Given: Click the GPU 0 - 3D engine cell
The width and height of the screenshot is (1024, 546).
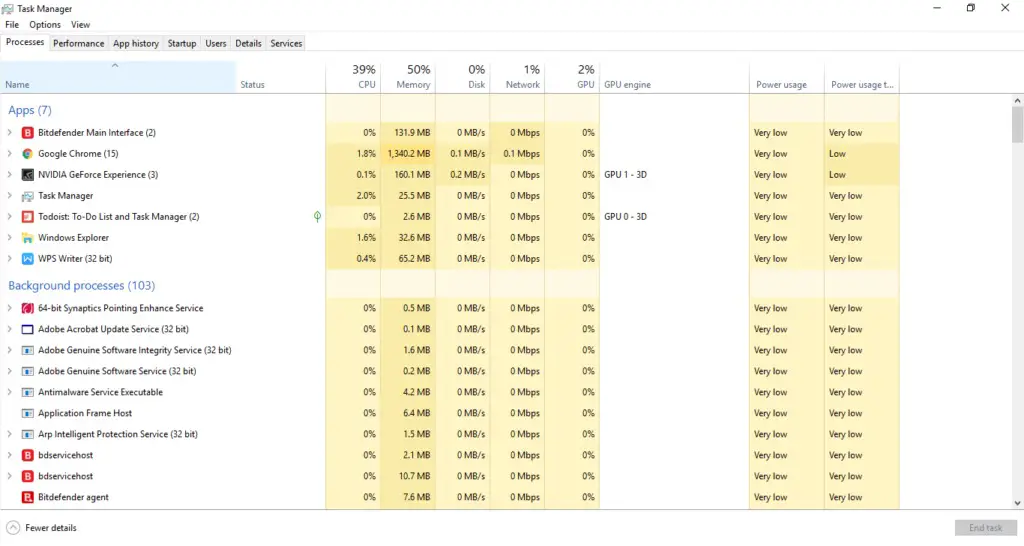Looking at the screenshot, I should [625, 216].
